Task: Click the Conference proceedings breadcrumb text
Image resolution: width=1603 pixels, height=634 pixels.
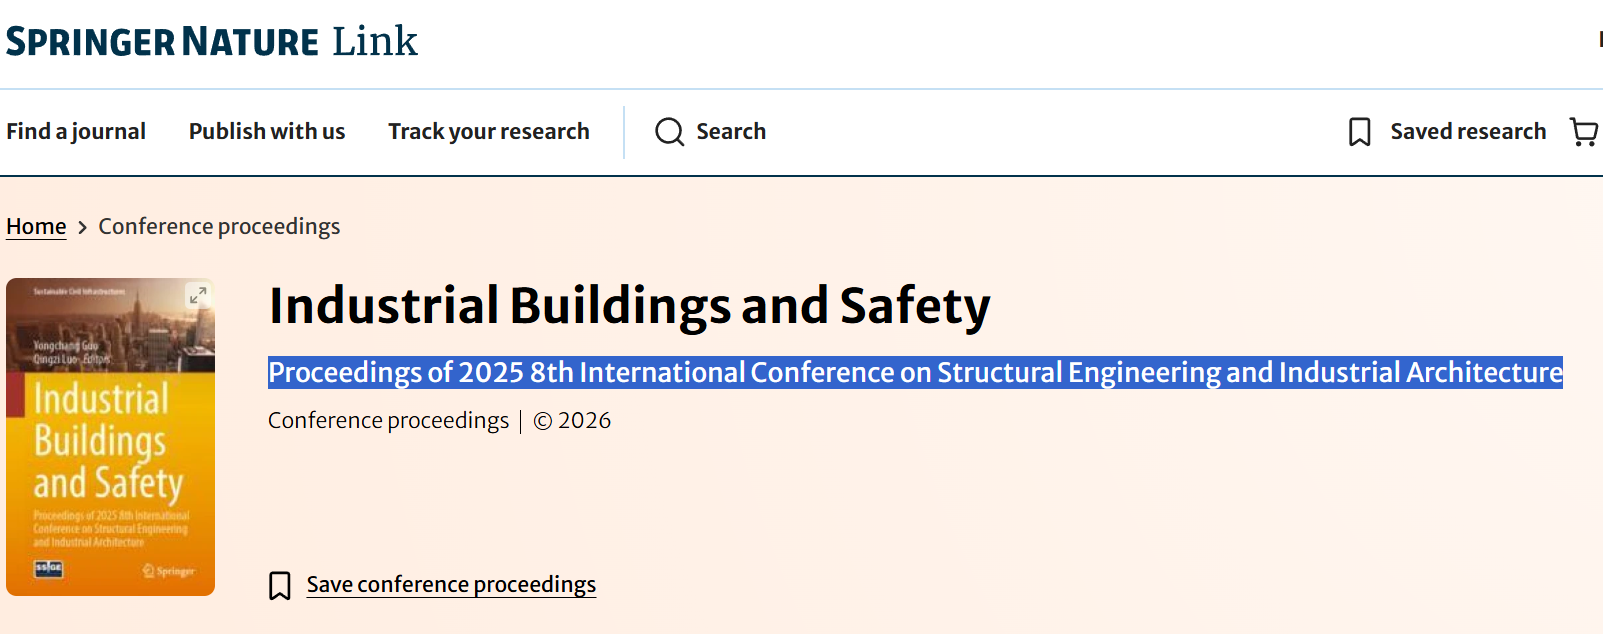Action: (x=219, y=227)
